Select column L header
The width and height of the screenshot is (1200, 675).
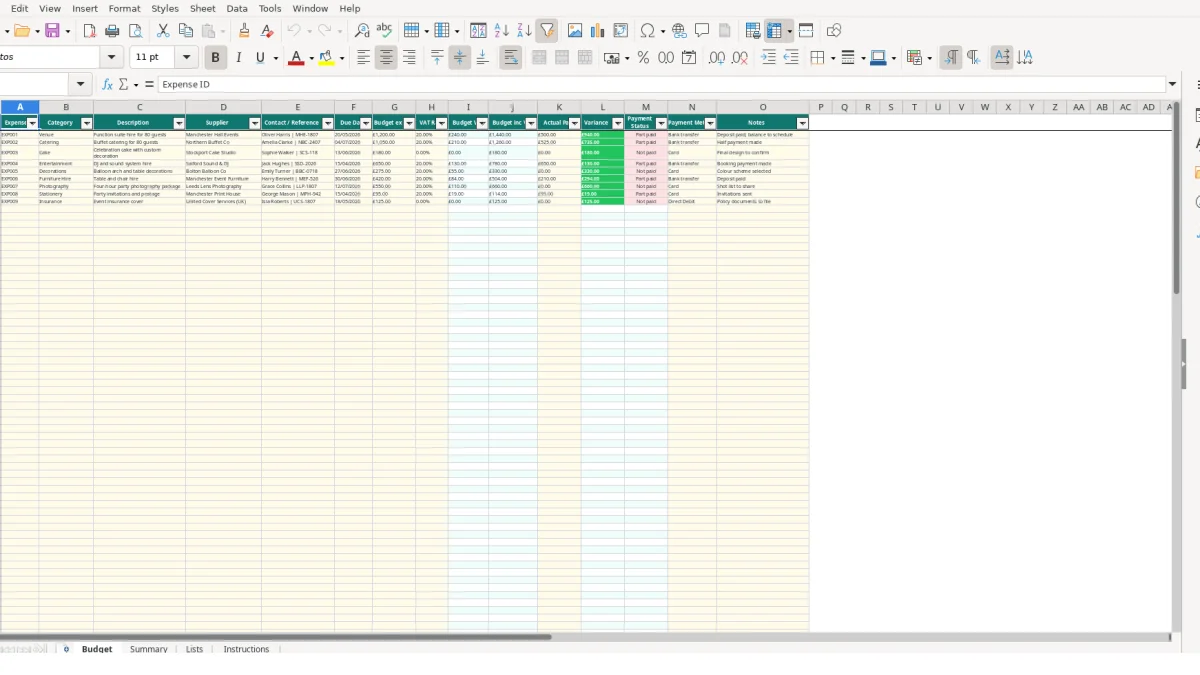tap(602, 107)
